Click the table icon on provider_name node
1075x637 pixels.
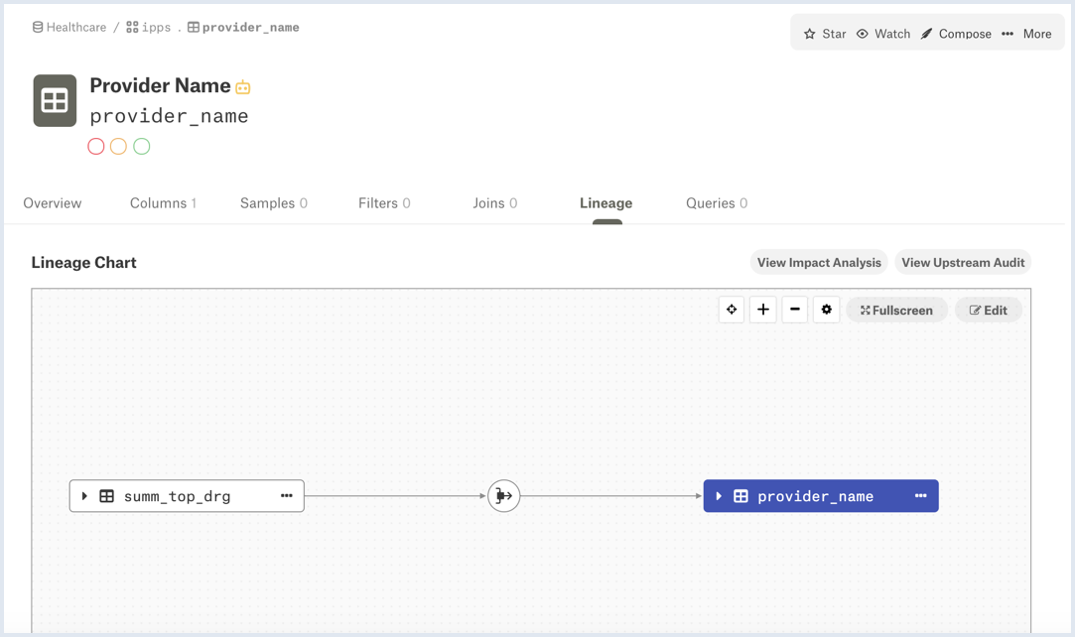741,496
